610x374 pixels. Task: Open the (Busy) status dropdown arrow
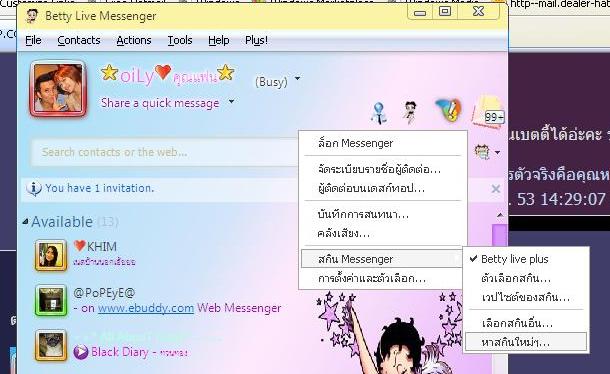298,79
